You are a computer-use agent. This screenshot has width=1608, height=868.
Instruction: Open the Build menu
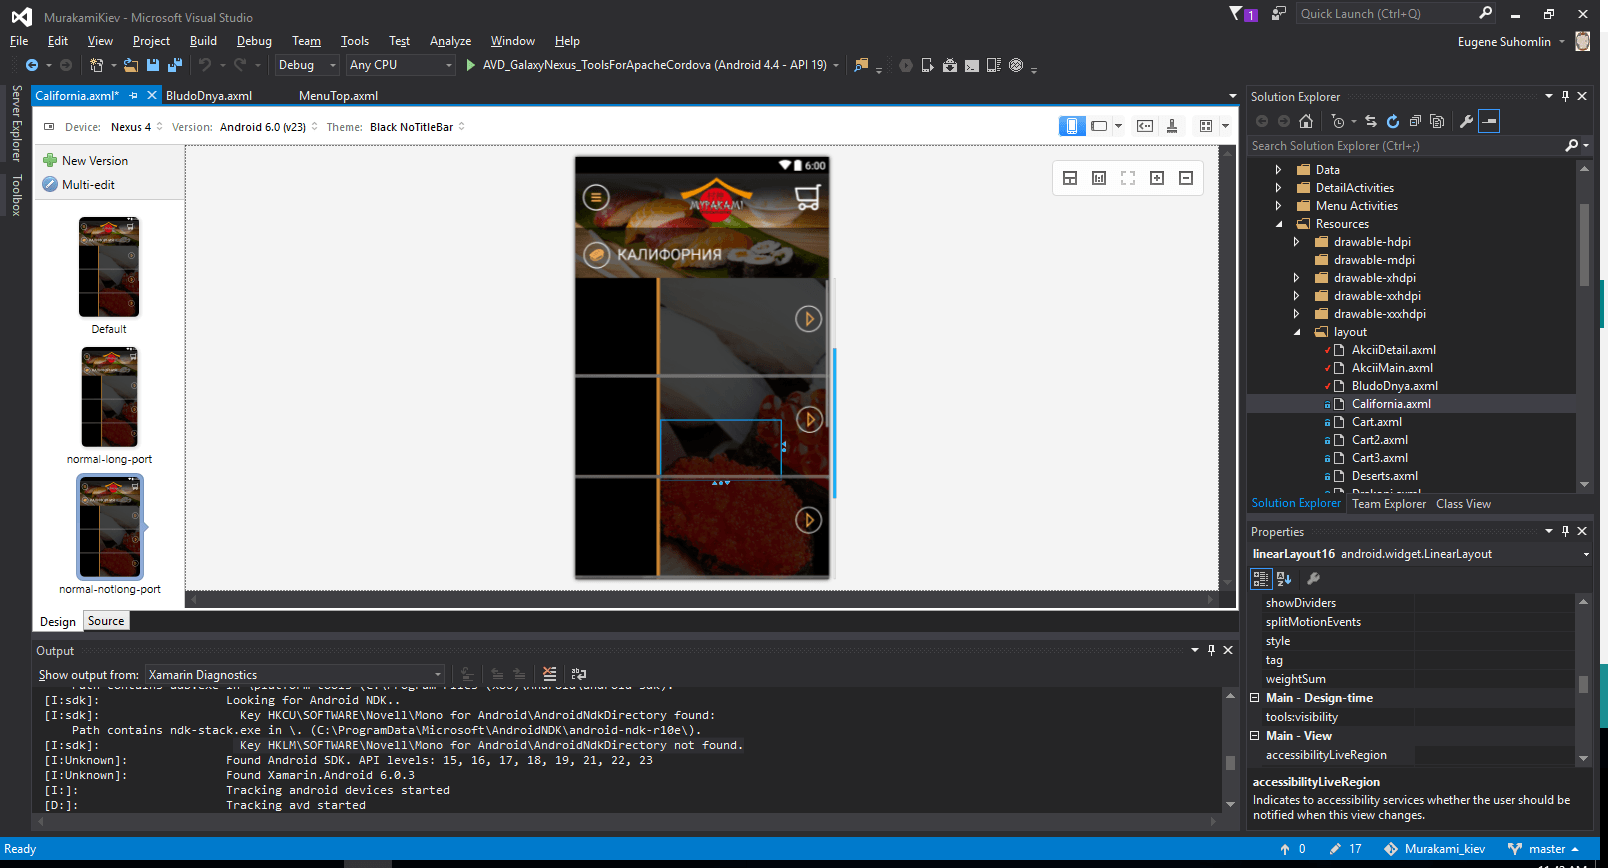point(203,41)
